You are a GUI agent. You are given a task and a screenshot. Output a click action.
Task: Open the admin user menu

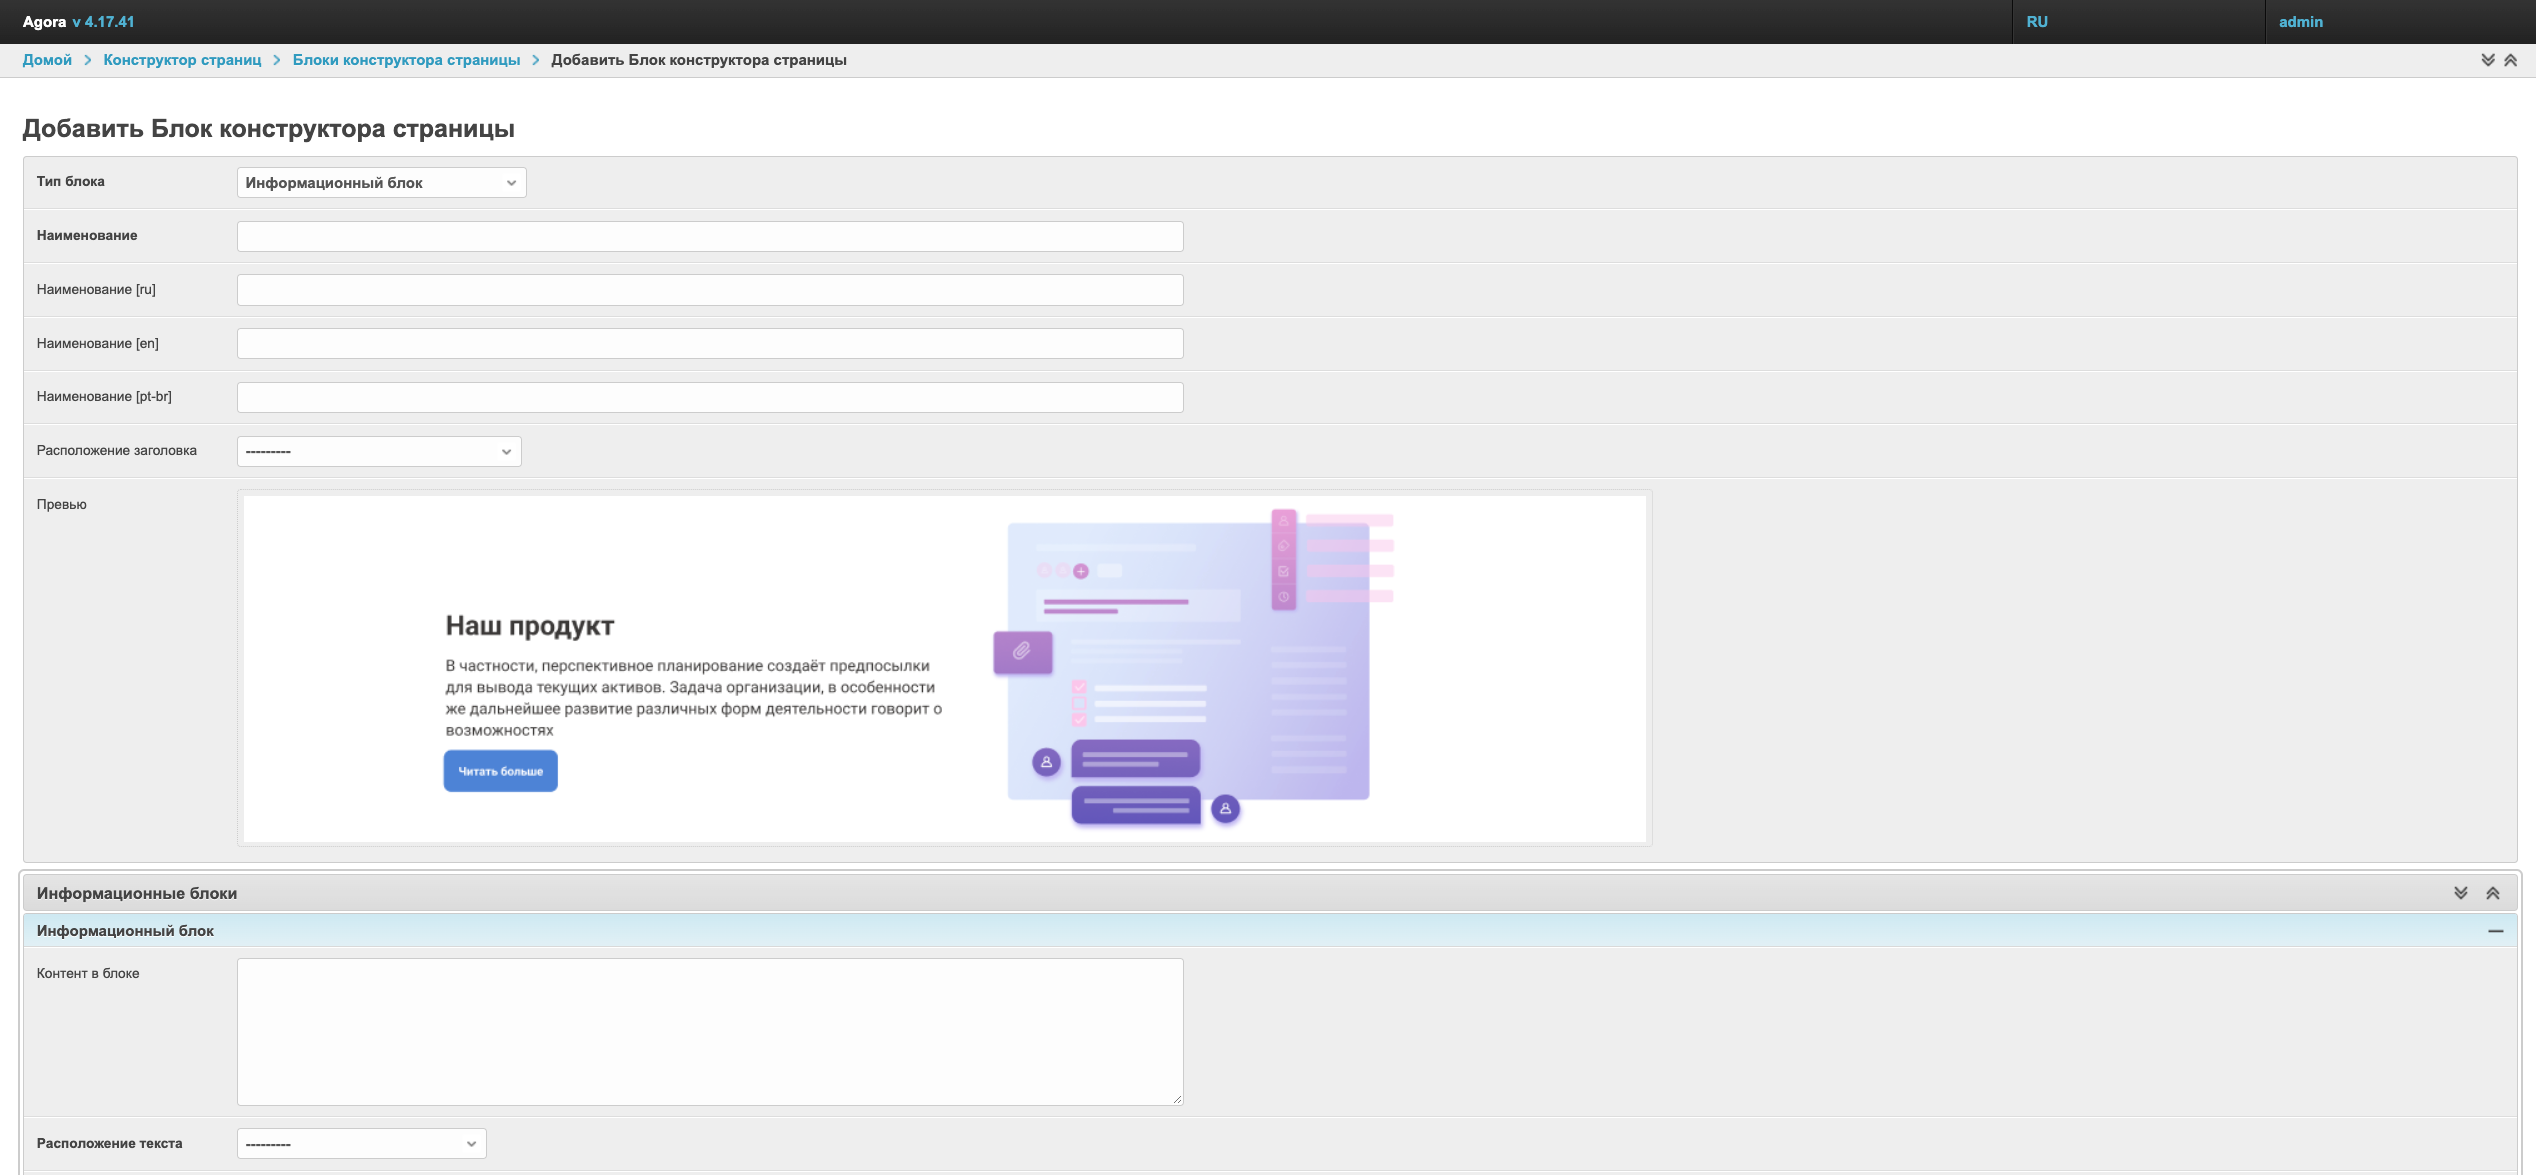[x=2300, y=22]
